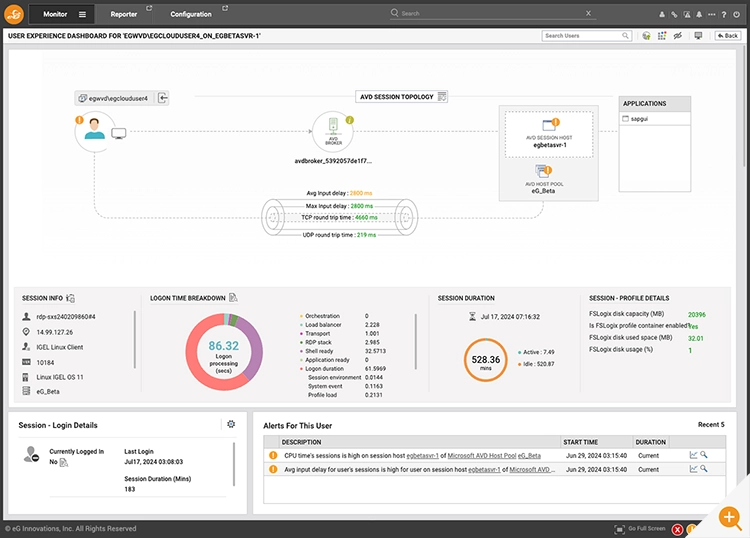Click the Logon duration legend entry
The height and width of the screenshot is (538, 750).
[324, 369]
